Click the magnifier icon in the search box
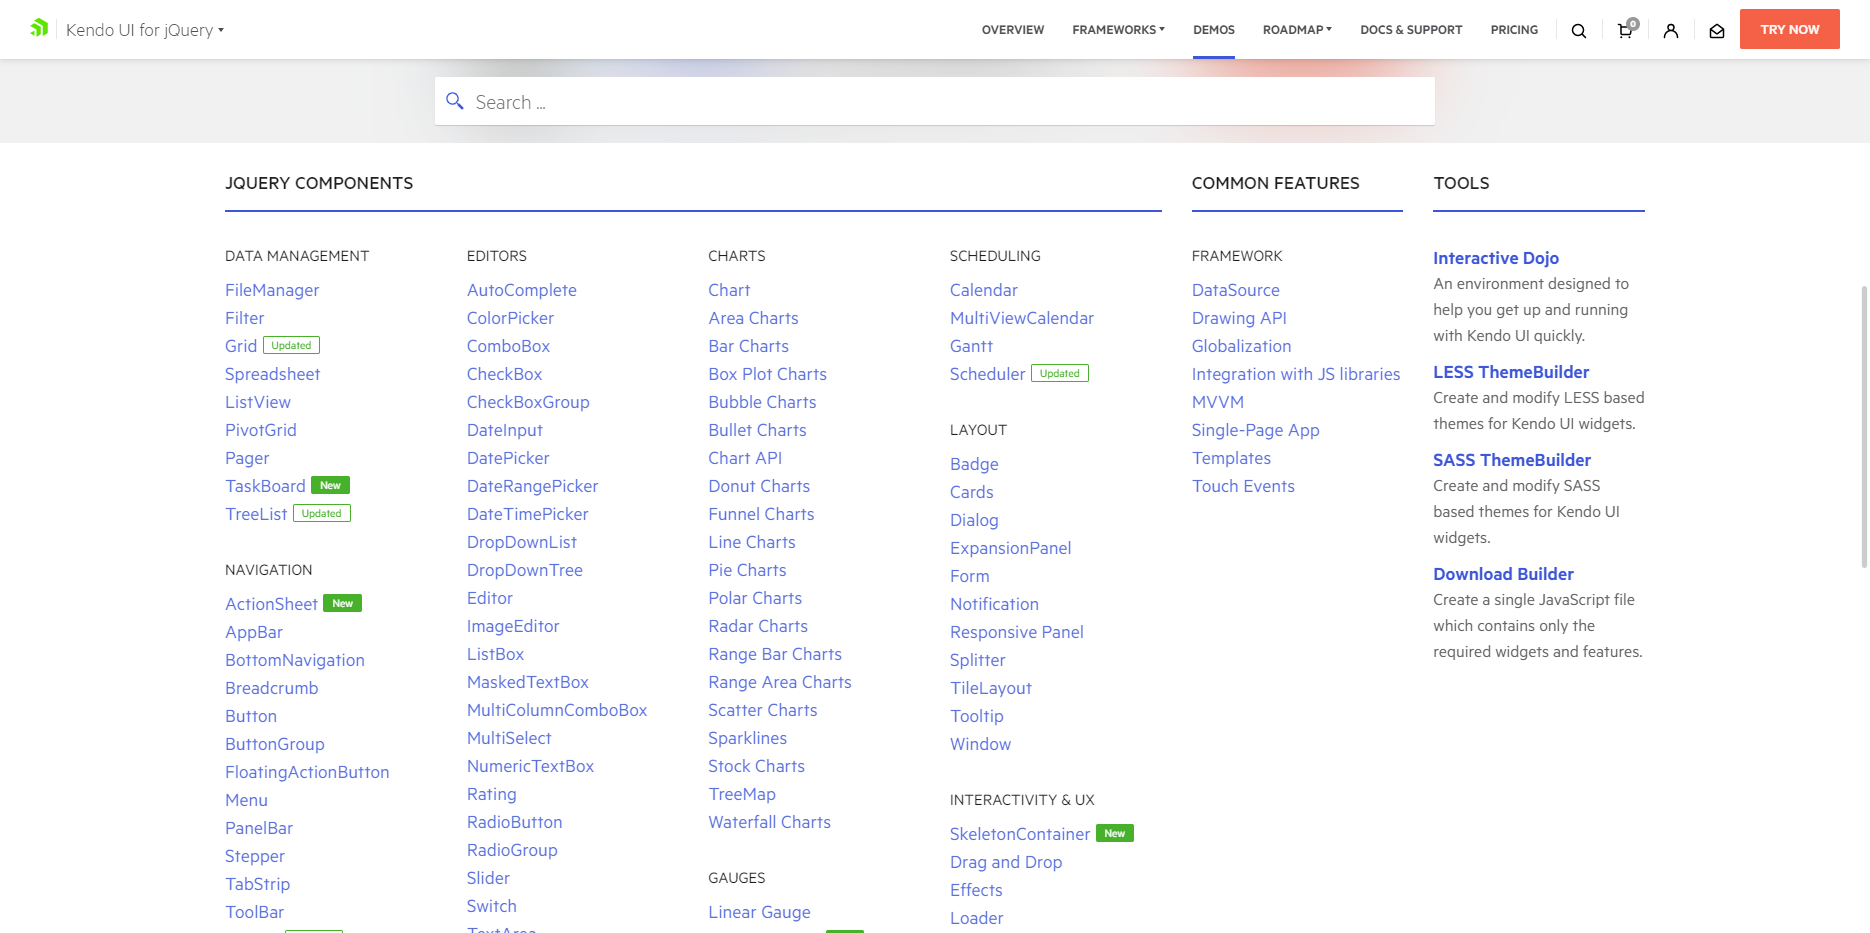 [x=455, y=101]
